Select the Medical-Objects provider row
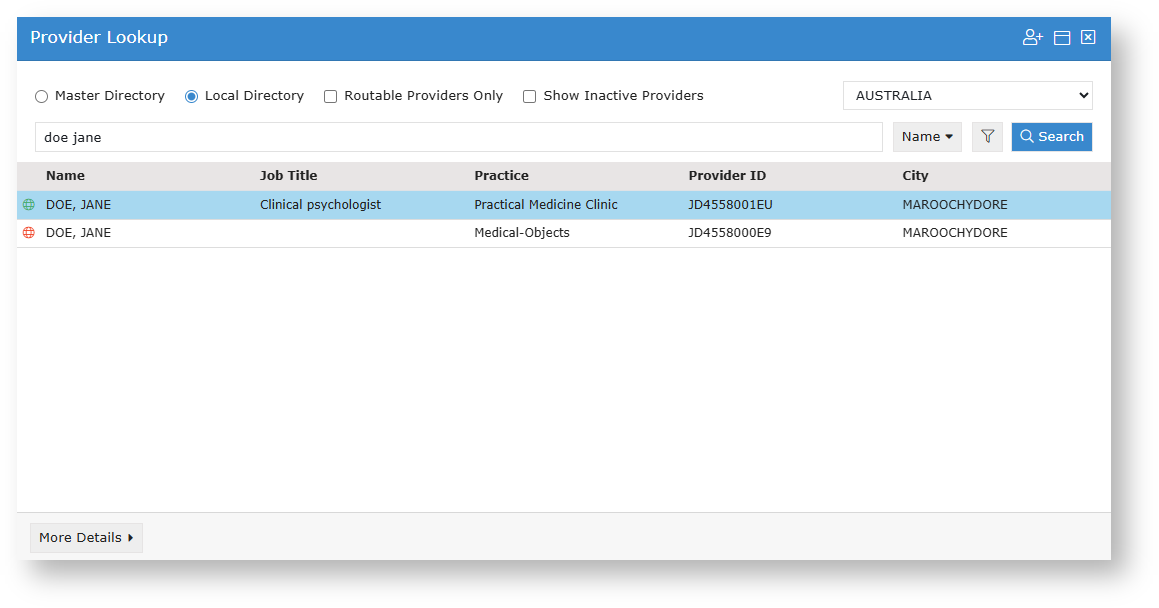 coord(522,233)
